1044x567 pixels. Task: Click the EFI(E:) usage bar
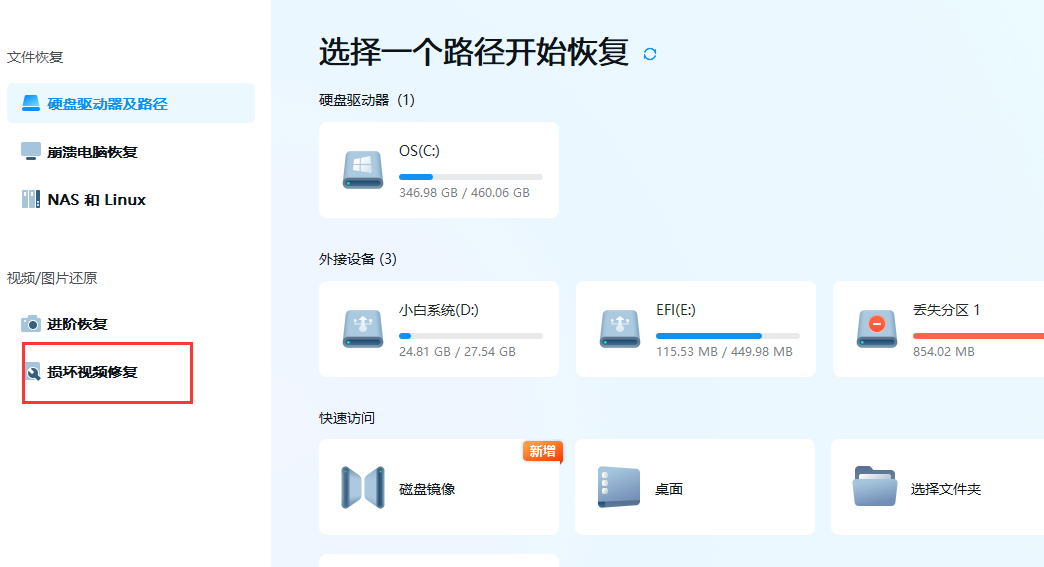click(x=728, y=336)
